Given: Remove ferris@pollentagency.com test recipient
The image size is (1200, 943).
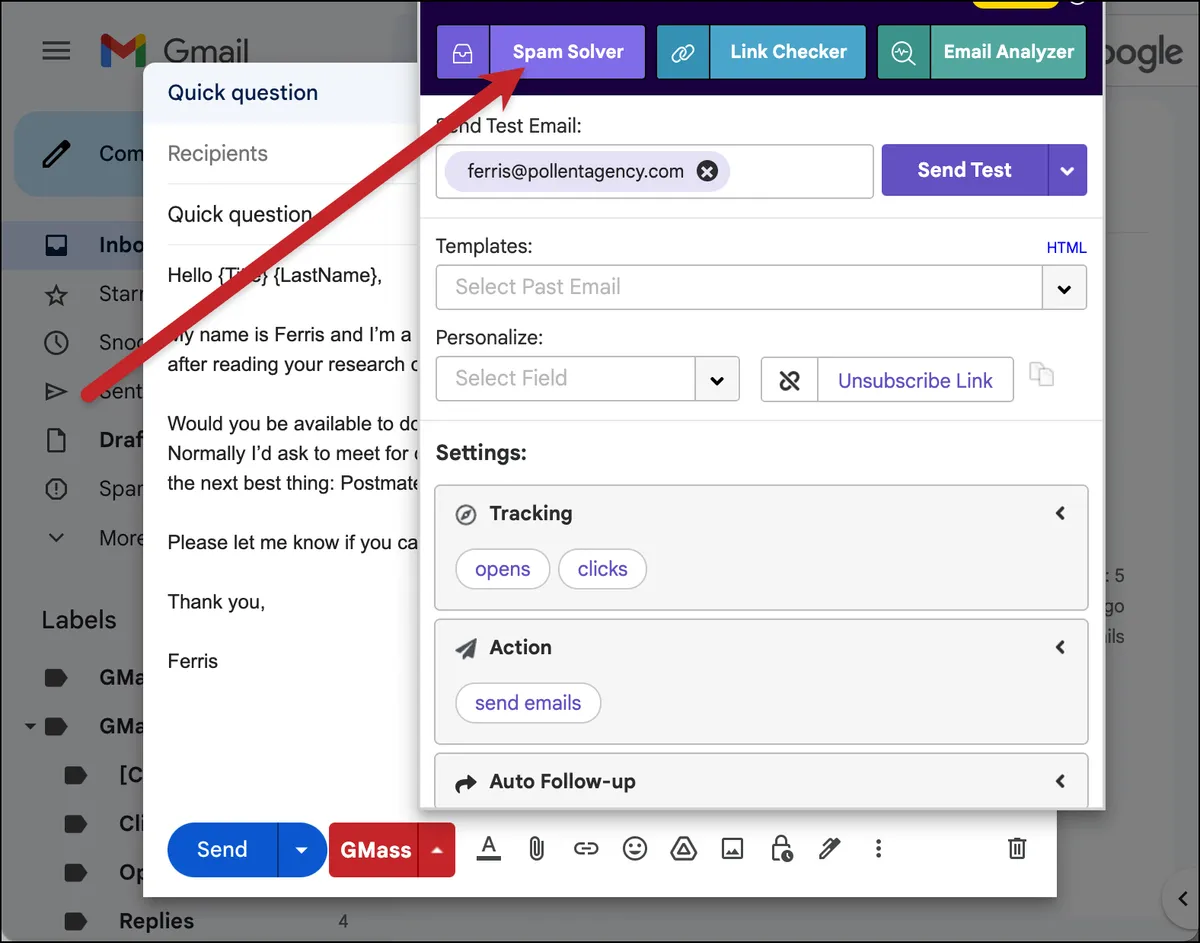Looking at the screenshot, I should [707, 171].
